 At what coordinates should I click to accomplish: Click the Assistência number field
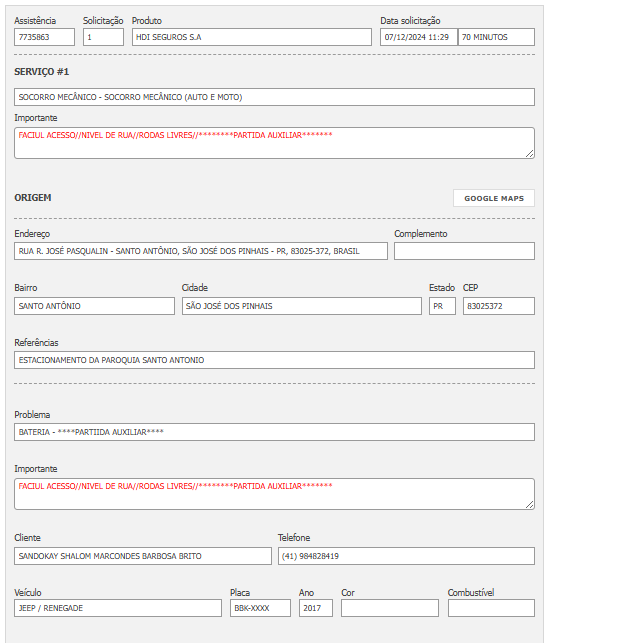coord(44,37)
